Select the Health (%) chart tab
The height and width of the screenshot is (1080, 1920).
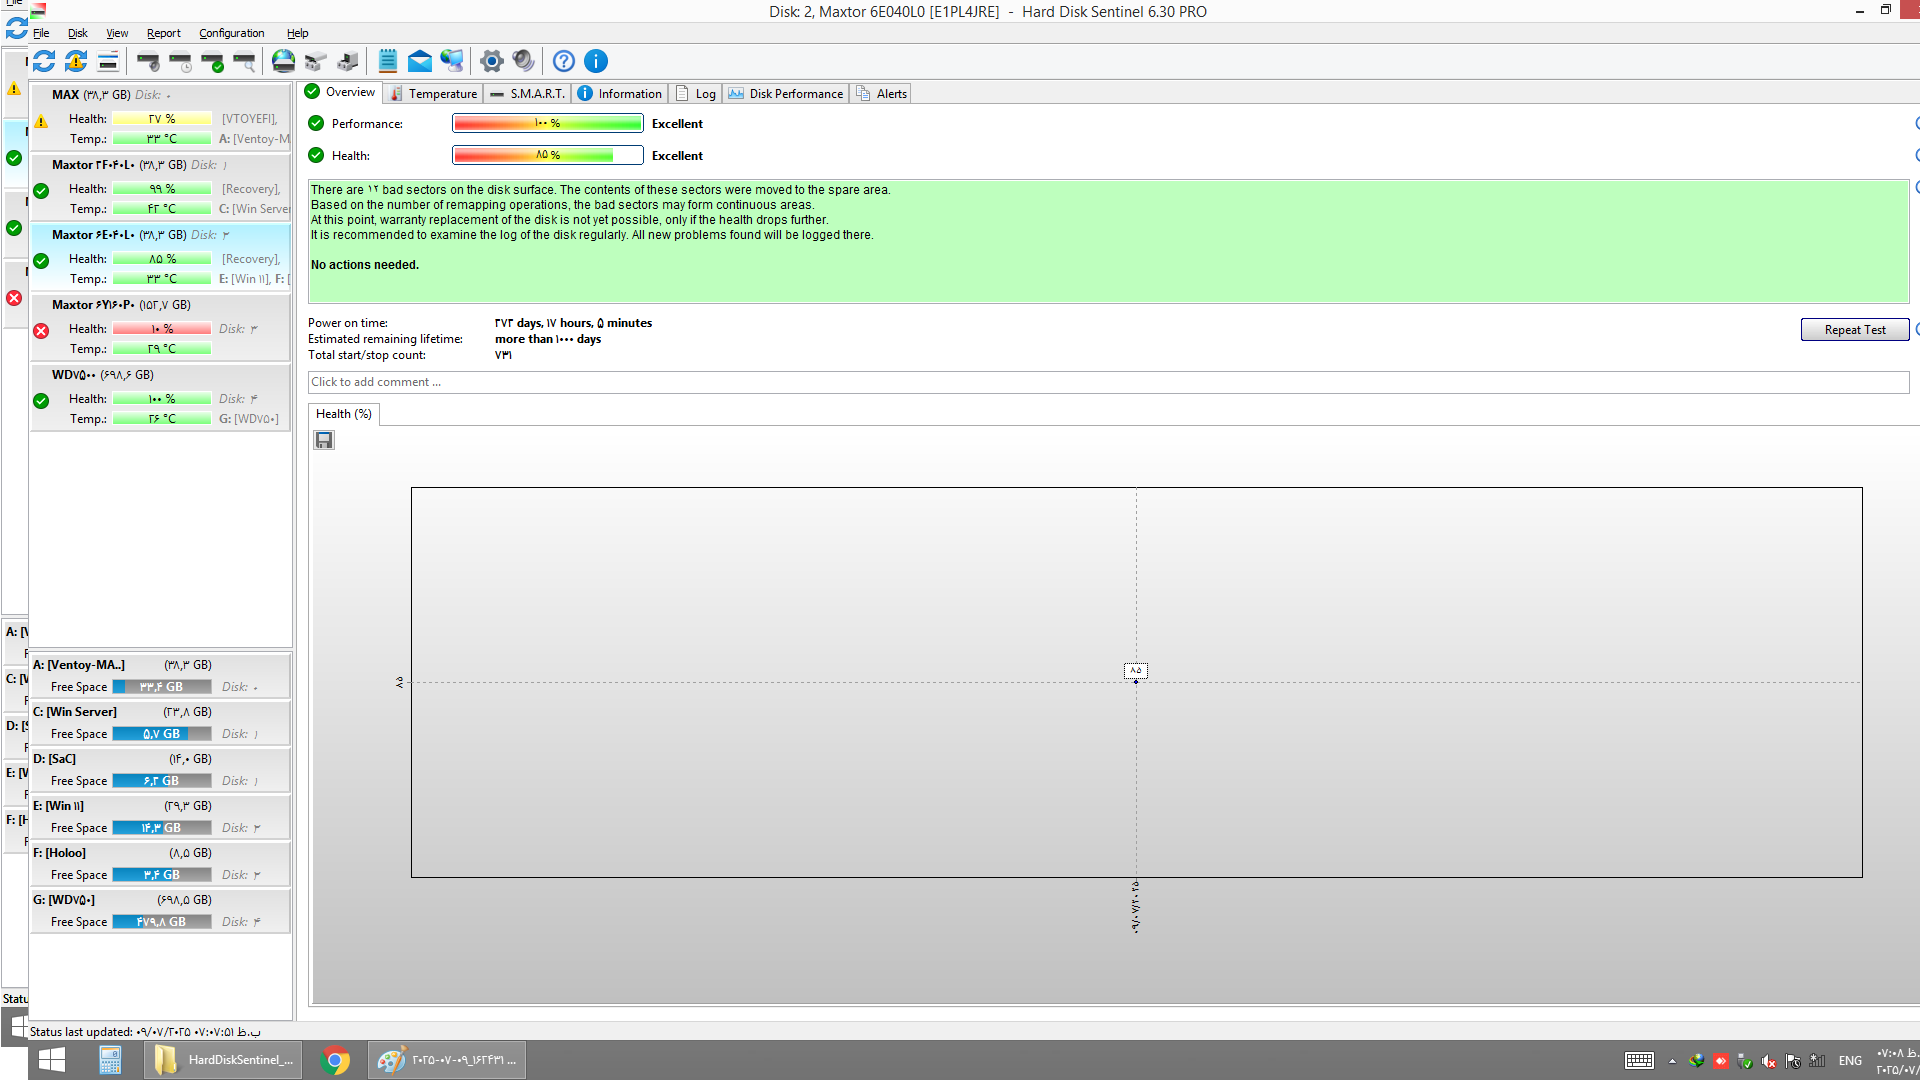(343, 414)
